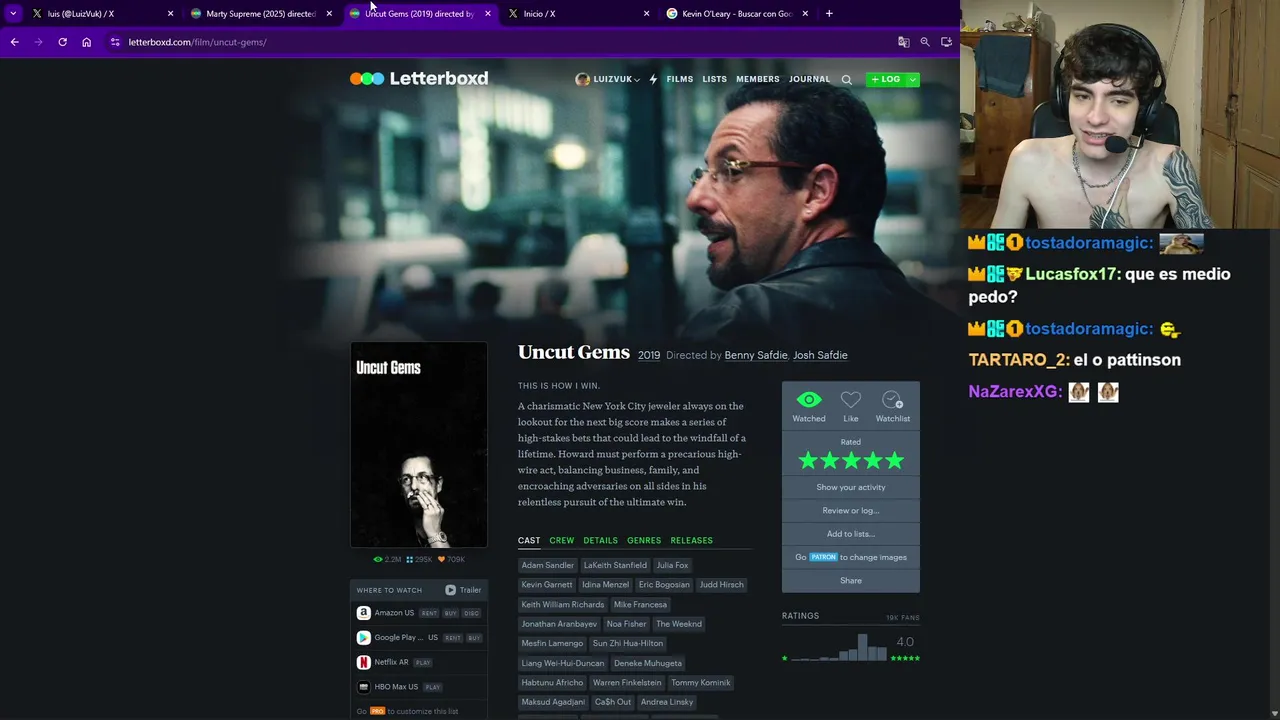Click the HBO Max US service icon
The image size is (1280, 720).
click(x=364, y=687)
